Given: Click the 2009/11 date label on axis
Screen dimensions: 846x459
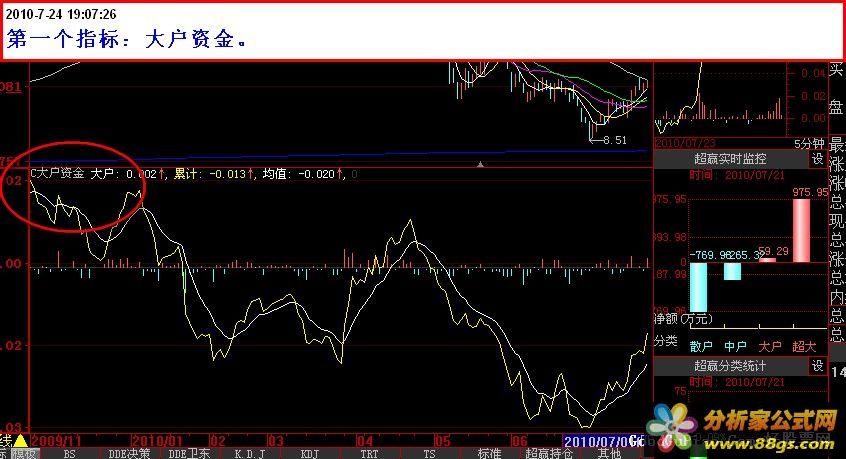Looking at the screenshot, I should pos(56,441).
